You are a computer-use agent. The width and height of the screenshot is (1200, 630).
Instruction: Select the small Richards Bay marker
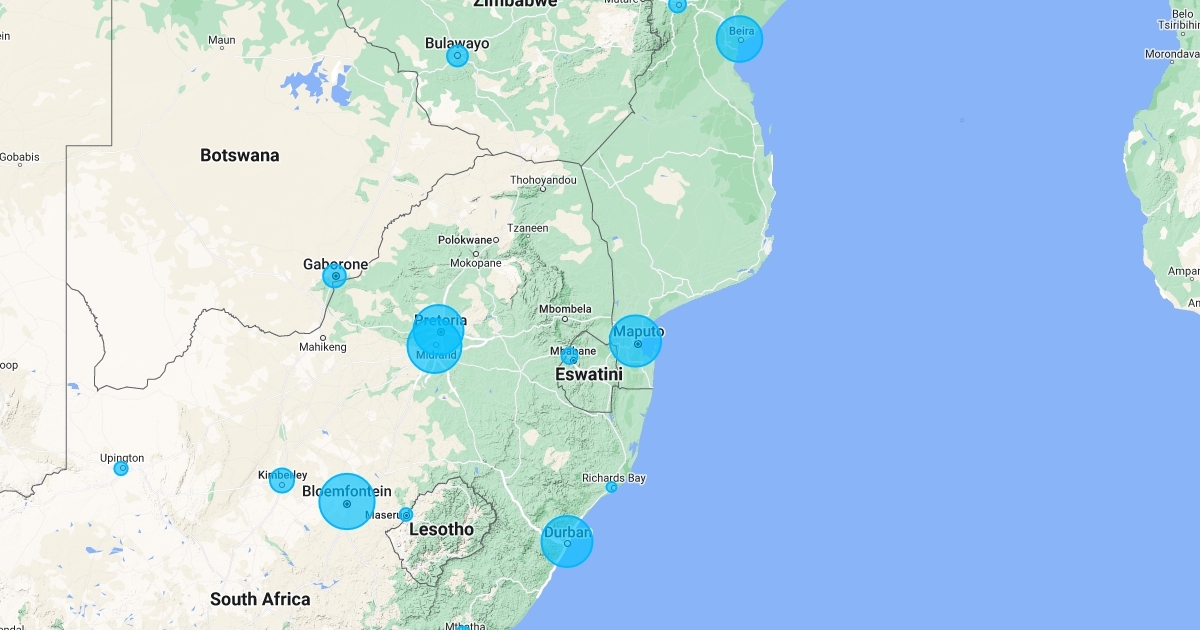[x=612, y=487]
